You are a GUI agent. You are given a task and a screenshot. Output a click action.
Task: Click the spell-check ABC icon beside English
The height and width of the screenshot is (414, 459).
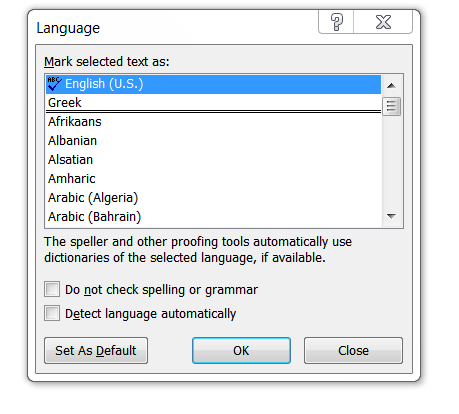click(x=54, y=84)
